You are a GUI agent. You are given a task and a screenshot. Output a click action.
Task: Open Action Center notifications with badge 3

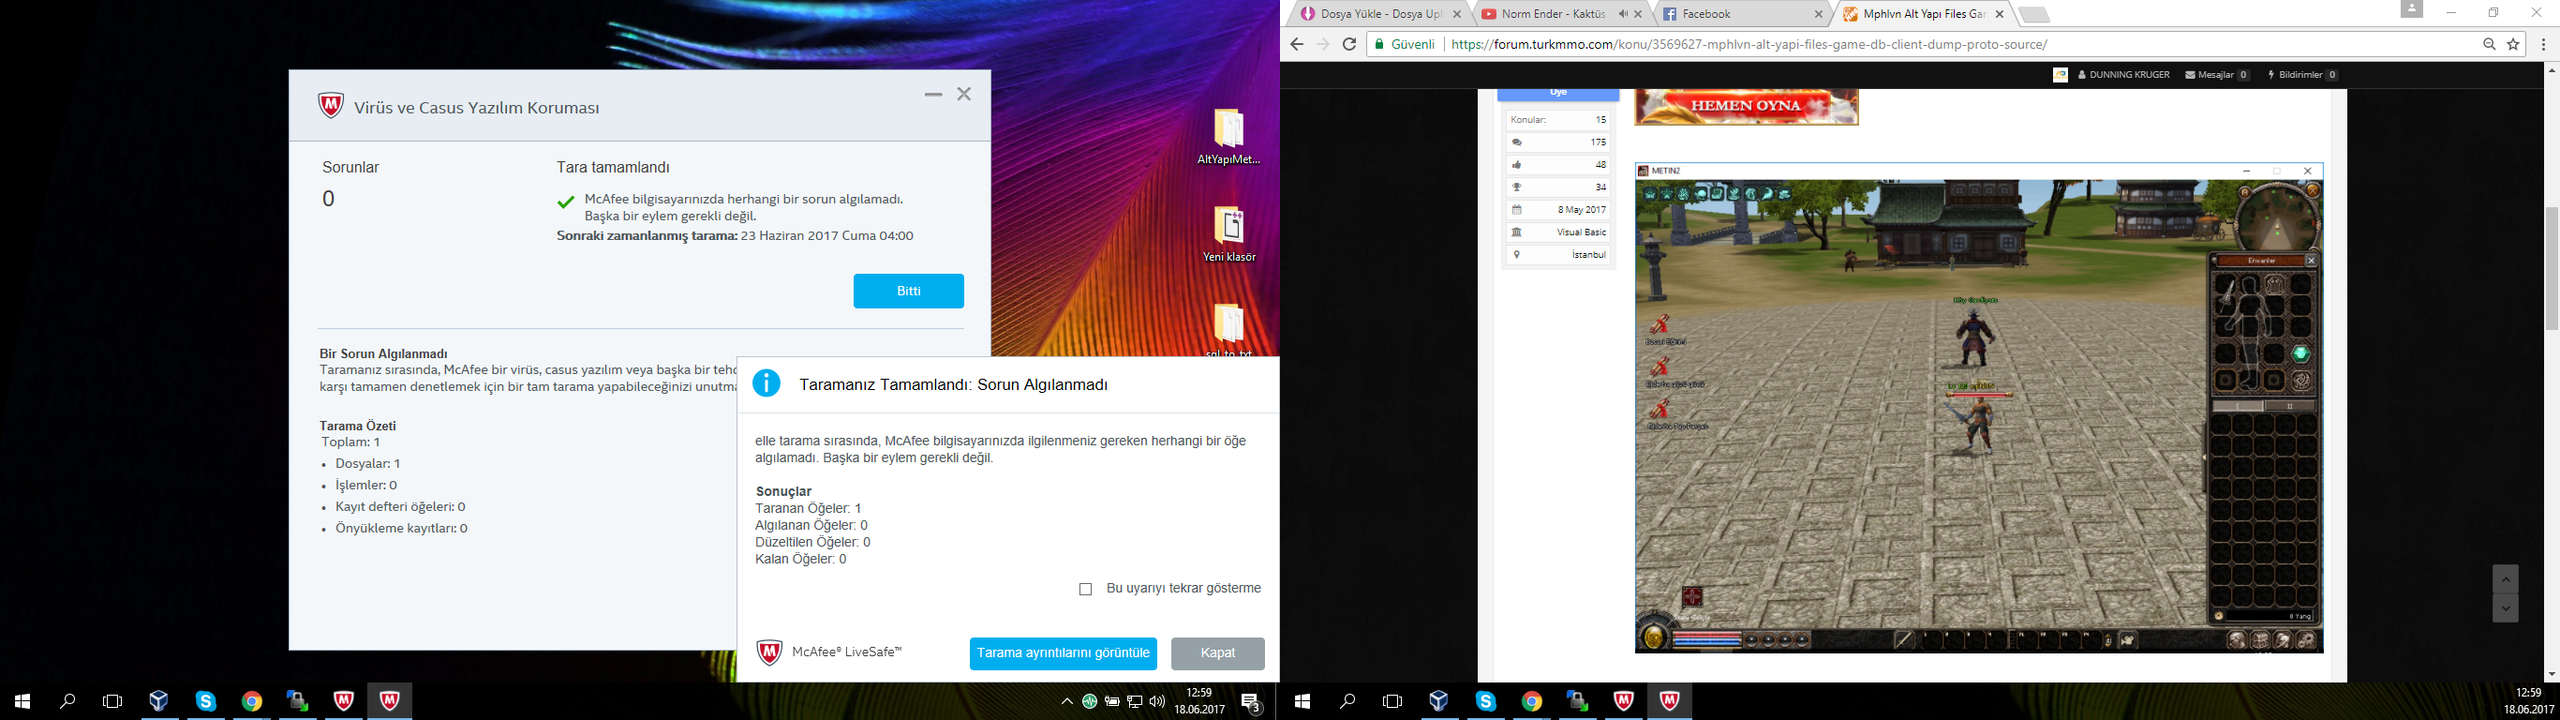point(1251,702)
